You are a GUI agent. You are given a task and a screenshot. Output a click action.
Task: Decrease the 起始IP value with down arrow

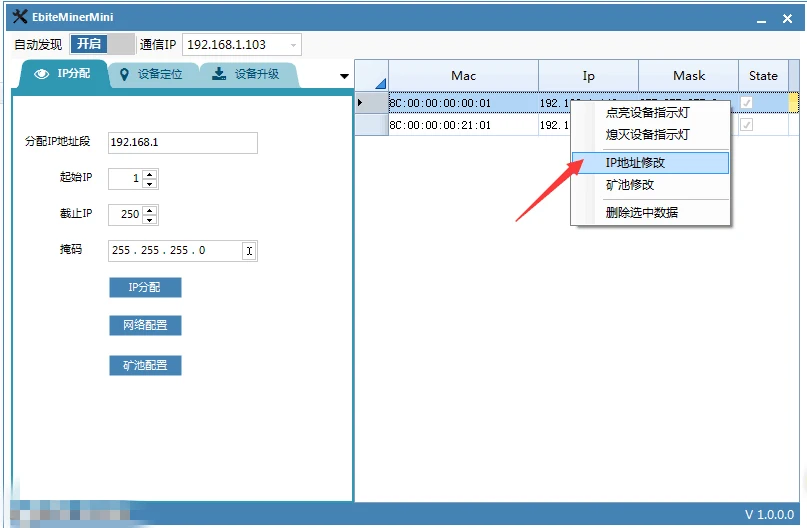(150, 184)
